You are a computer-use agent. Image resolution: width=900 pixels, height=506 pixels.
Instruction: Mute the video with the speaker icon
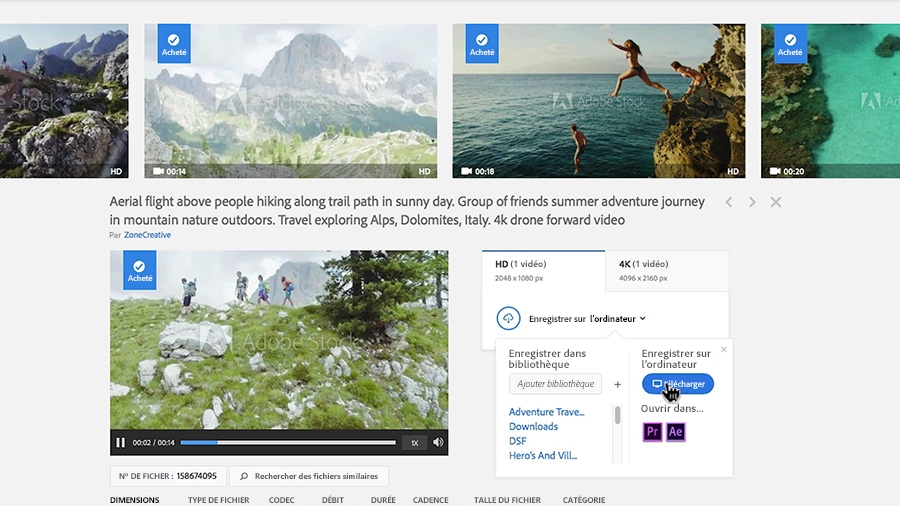click(x=439, y=442)
